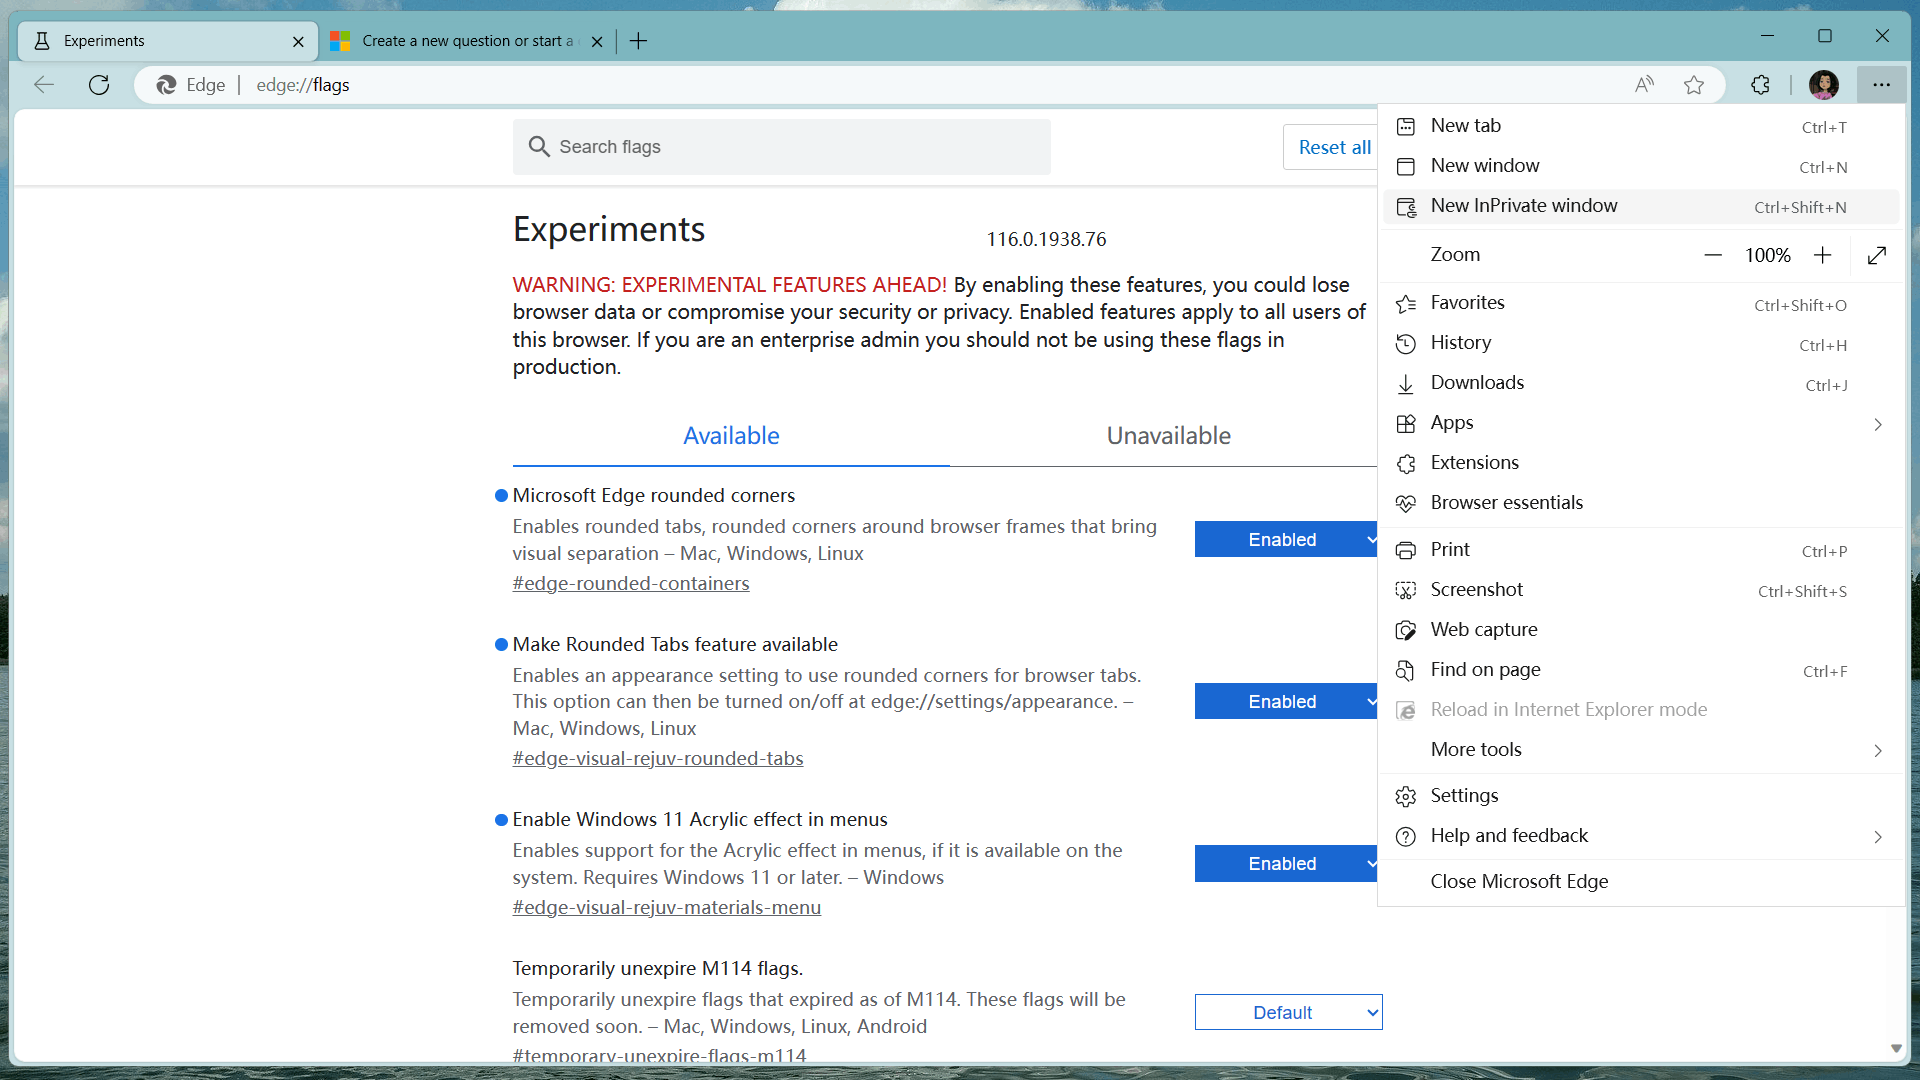Image resolution: width=1920 pixels, height=1080 pixels.
Task: Enter full screen via diagonal arrows icon
Action: tap(1877, 255)
